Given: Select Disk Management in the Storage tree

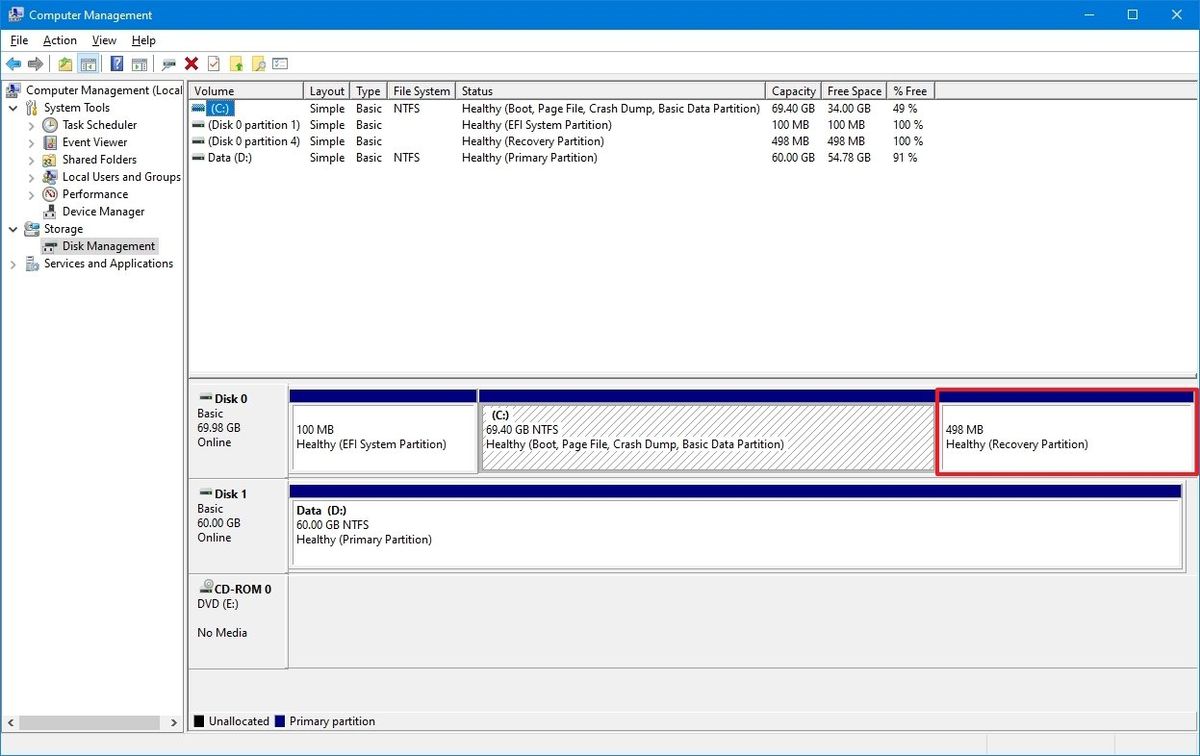Looking at the screenshot, I should point(108,245).
